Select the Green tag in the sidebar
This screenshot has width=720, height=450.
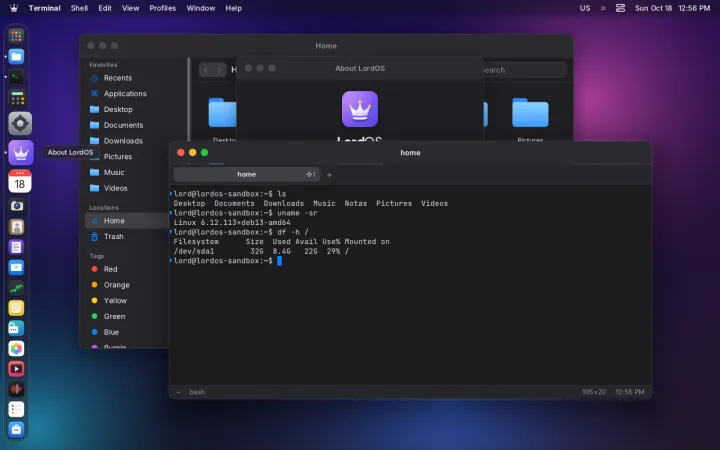(x=127, y=316)
